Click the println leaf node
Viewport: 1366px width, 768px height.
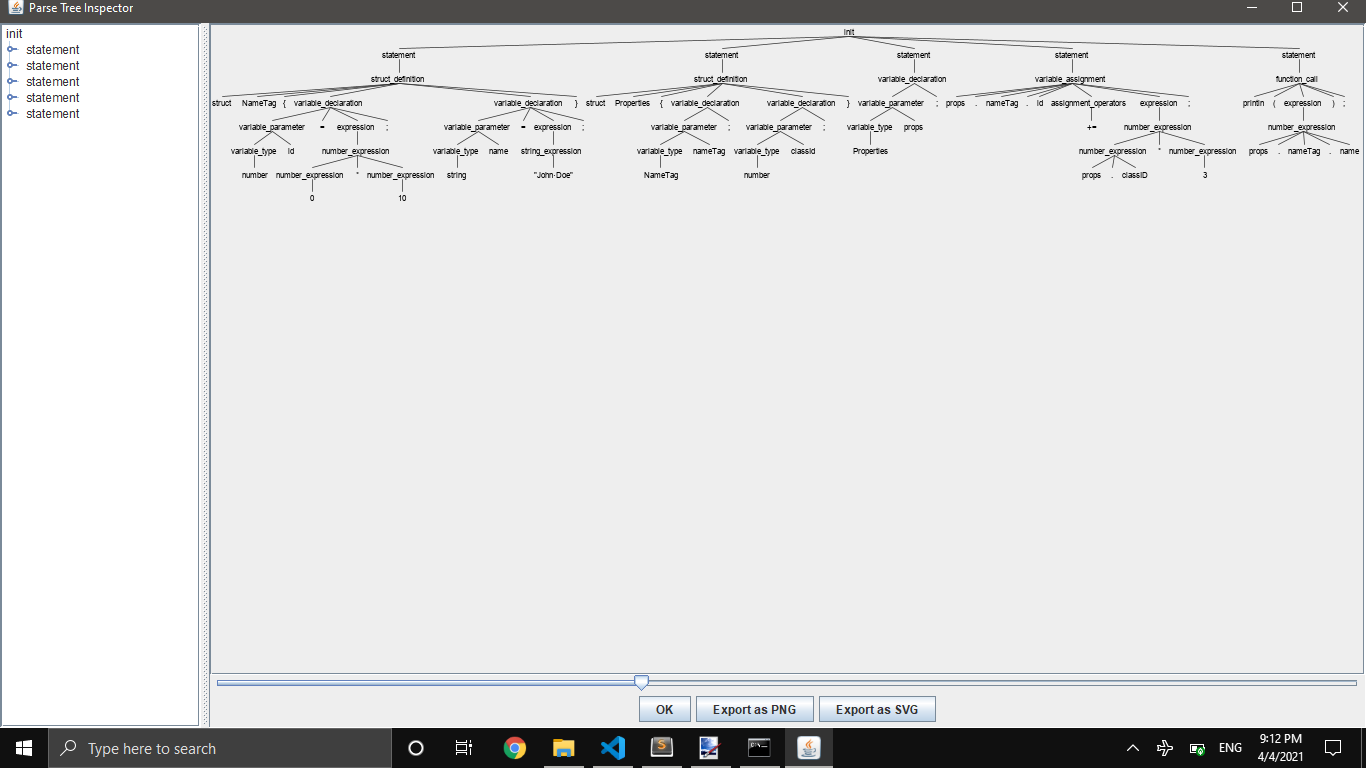point(1253,103)
